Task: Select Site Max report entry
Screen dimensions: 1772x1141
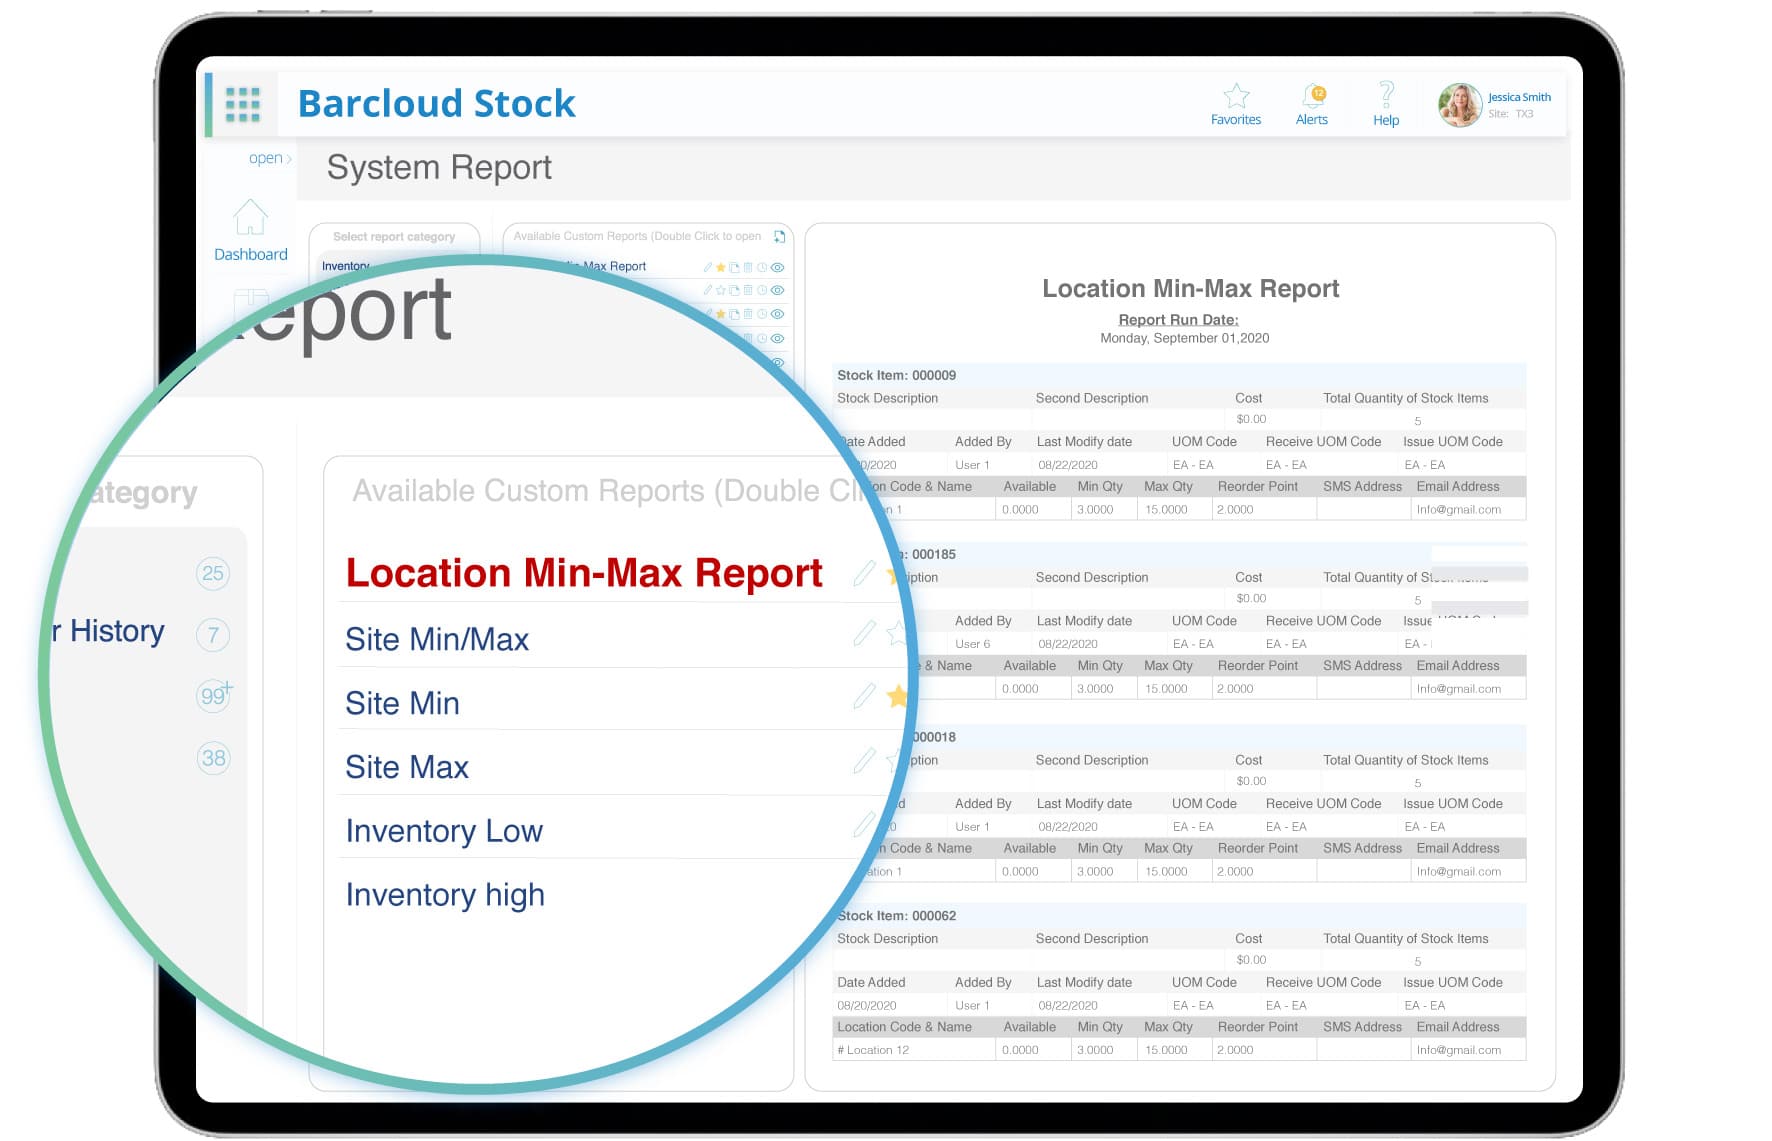Action: point(407,767)
